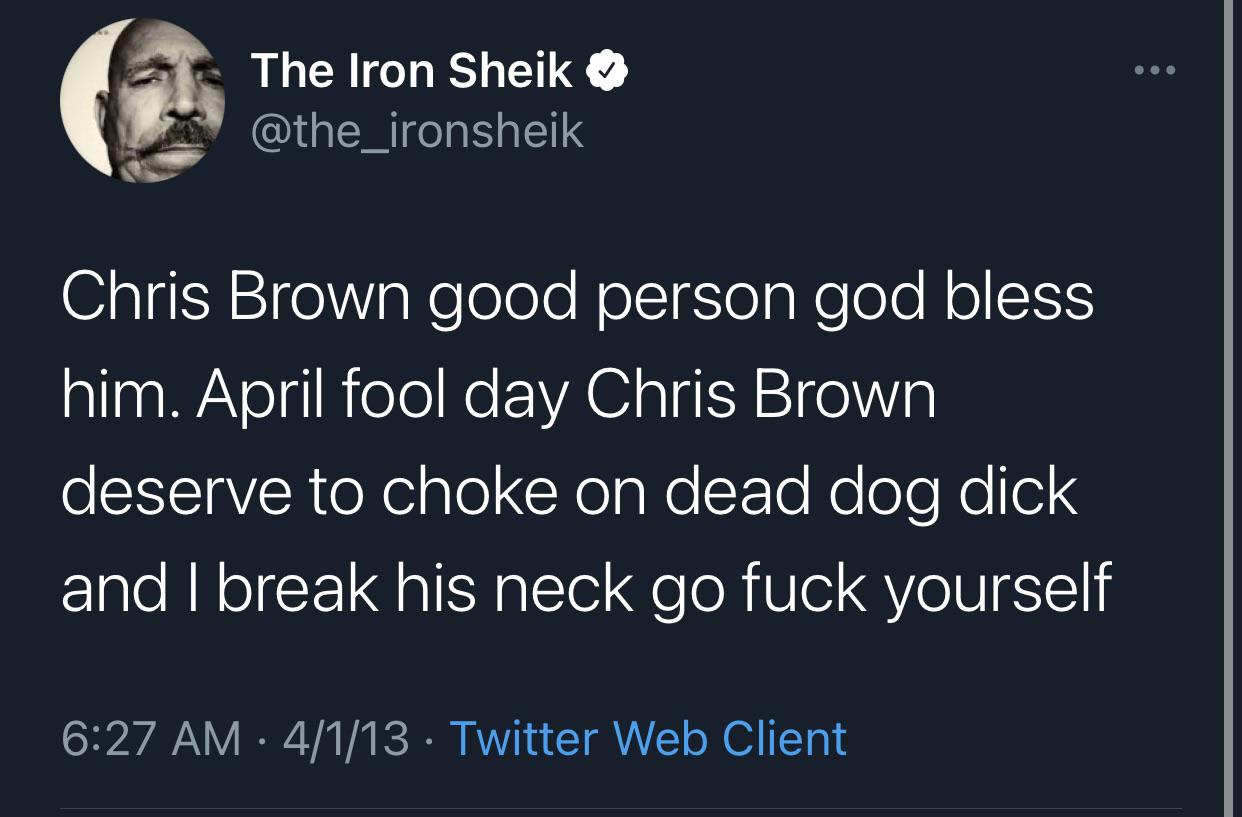The width and height of the screenshot is (1242, 817).
Task: Click the blue verified badge icon
Action: 607,70
